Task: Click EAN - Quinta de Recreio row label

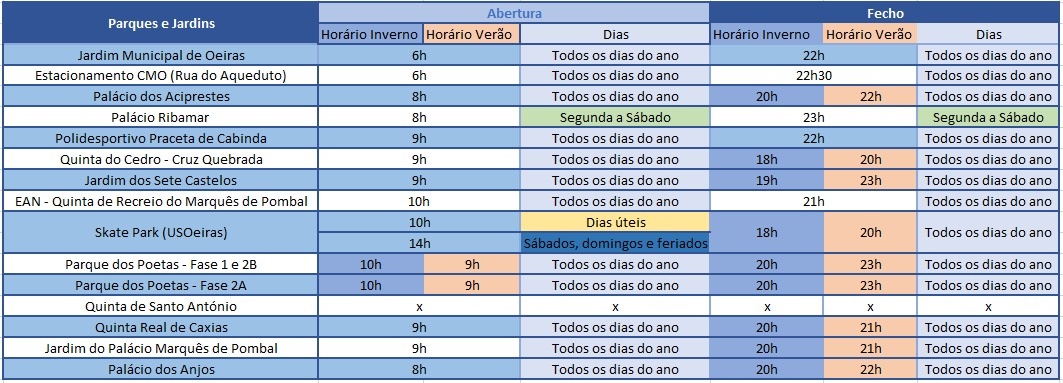Action: pos(161,201)
